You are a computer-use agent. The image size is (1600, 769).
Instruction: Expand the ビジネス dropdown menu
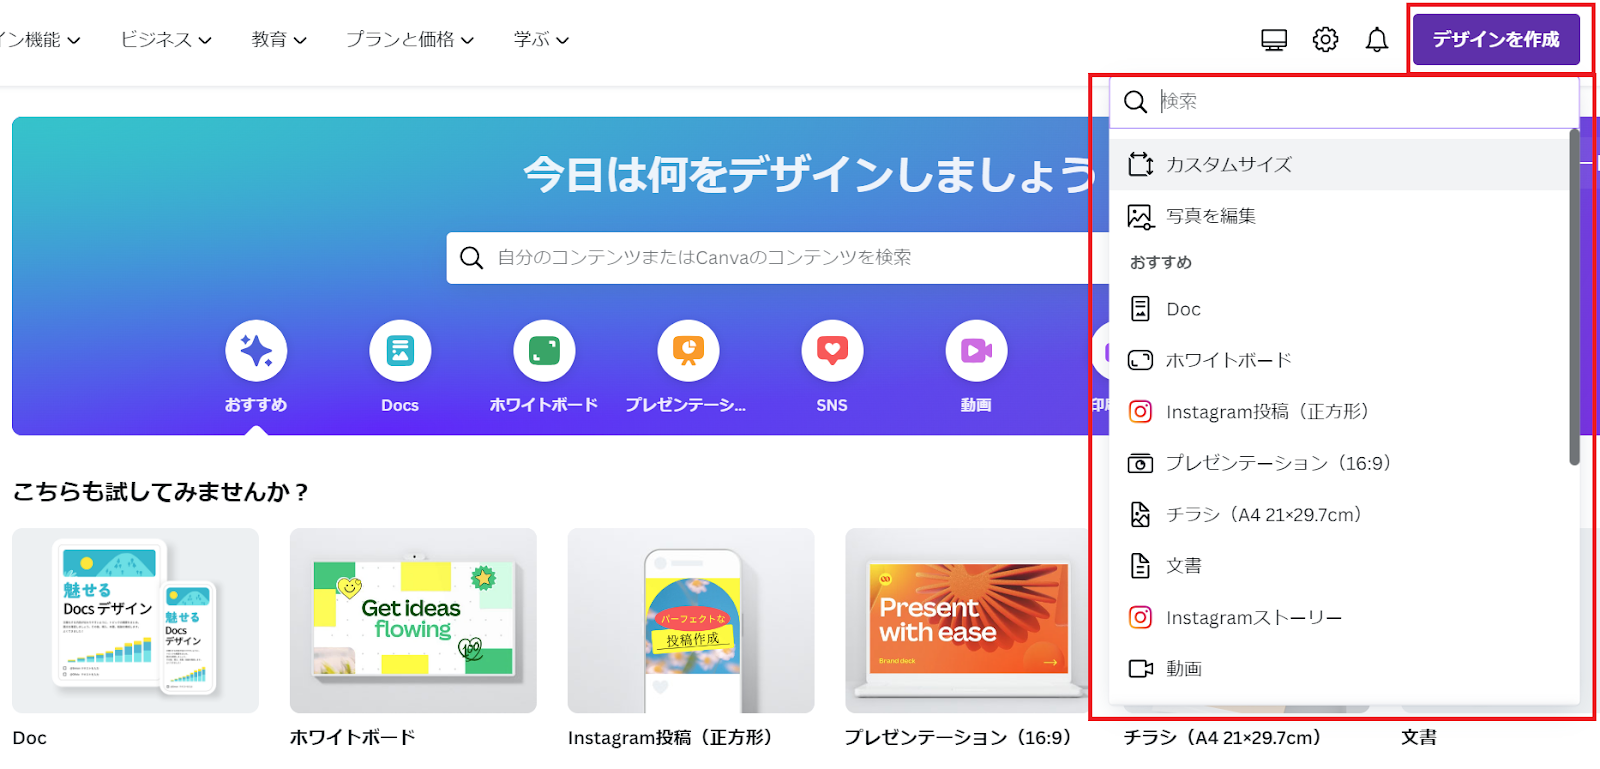[x=166, y=40]
